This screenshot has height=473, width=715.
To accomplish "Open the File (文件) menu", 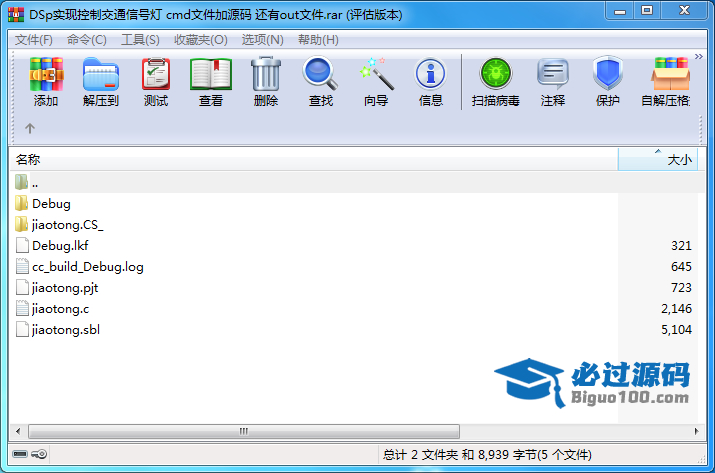I will pyautogui.click(x=34, y=40).
